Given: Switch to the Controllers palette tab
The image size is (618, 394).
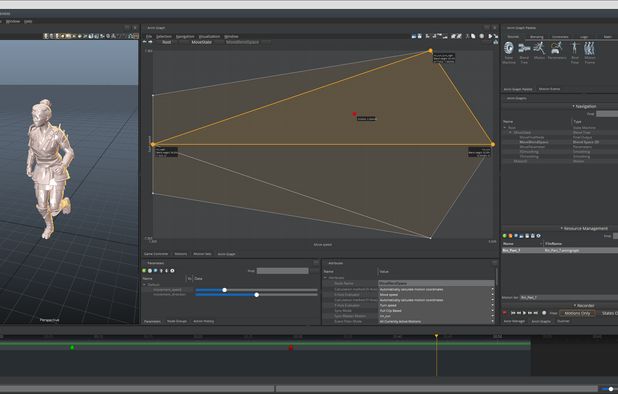Looking at the screenshot, I should coord(560,37).
